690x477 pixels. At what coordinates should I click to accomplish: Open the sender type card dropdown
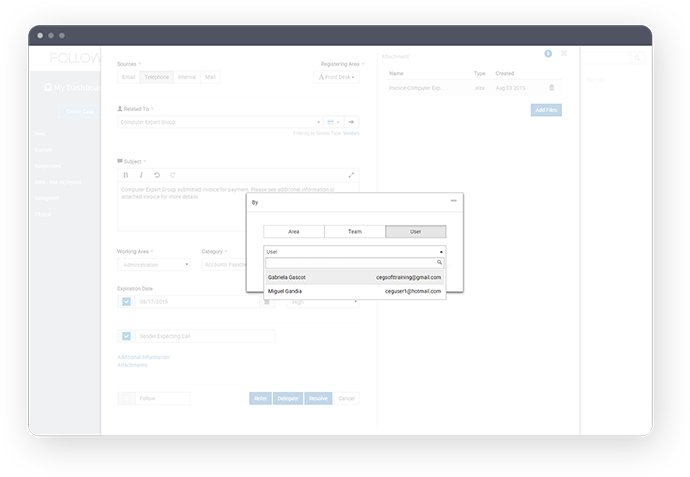coord(334,122)
